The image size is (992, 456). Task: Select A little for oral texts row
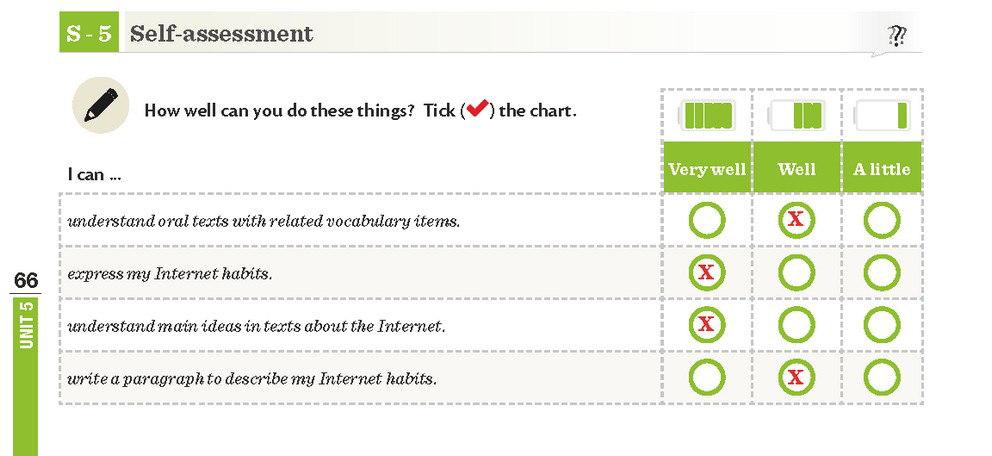point(881,220)
